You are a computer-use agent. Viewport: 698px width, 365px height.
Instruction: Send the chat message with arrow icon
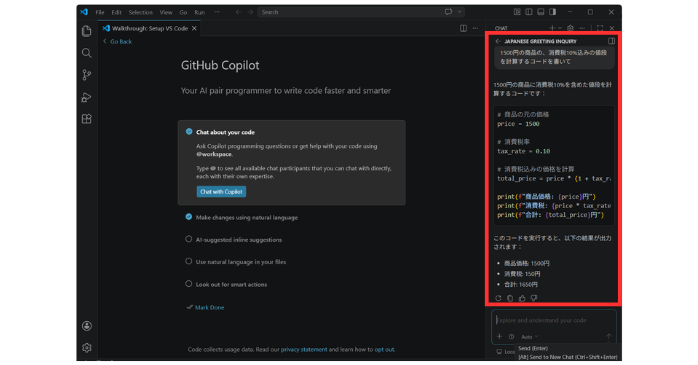608,337
